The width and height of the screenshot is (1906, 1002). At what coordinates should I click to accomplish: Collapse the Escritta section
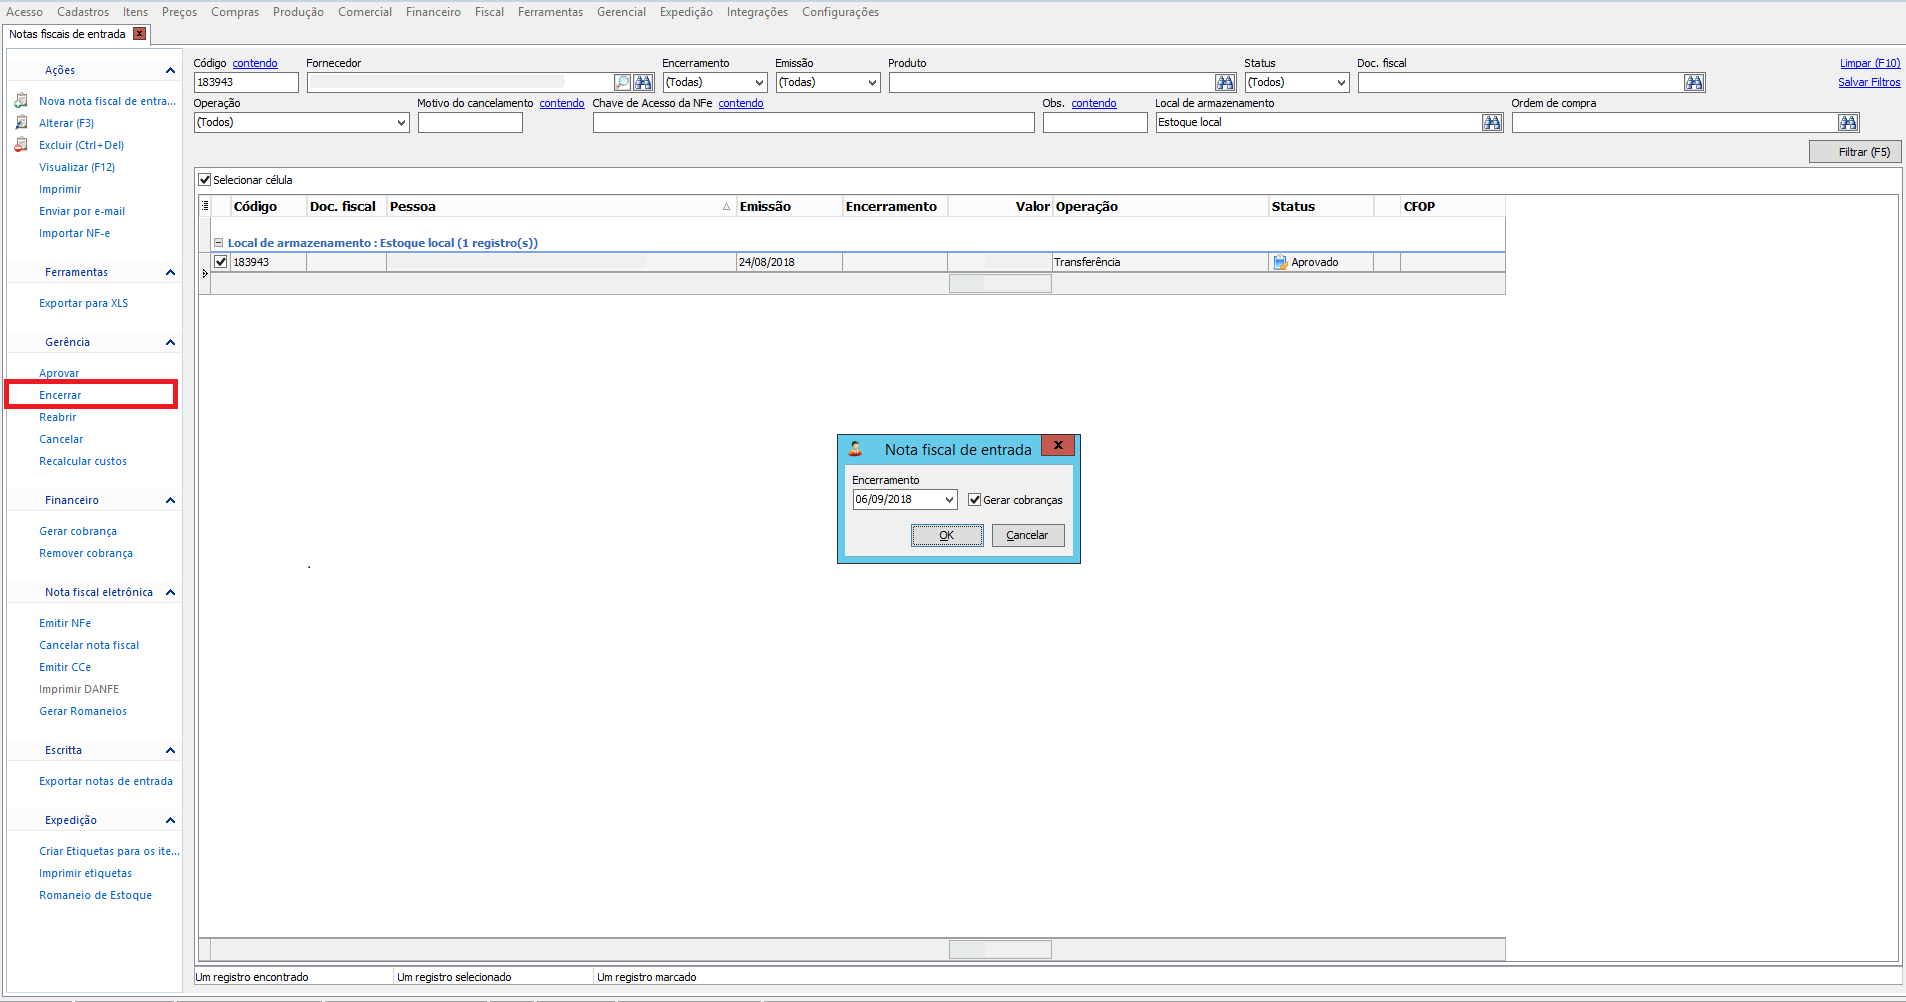click(x=170, y=750)
